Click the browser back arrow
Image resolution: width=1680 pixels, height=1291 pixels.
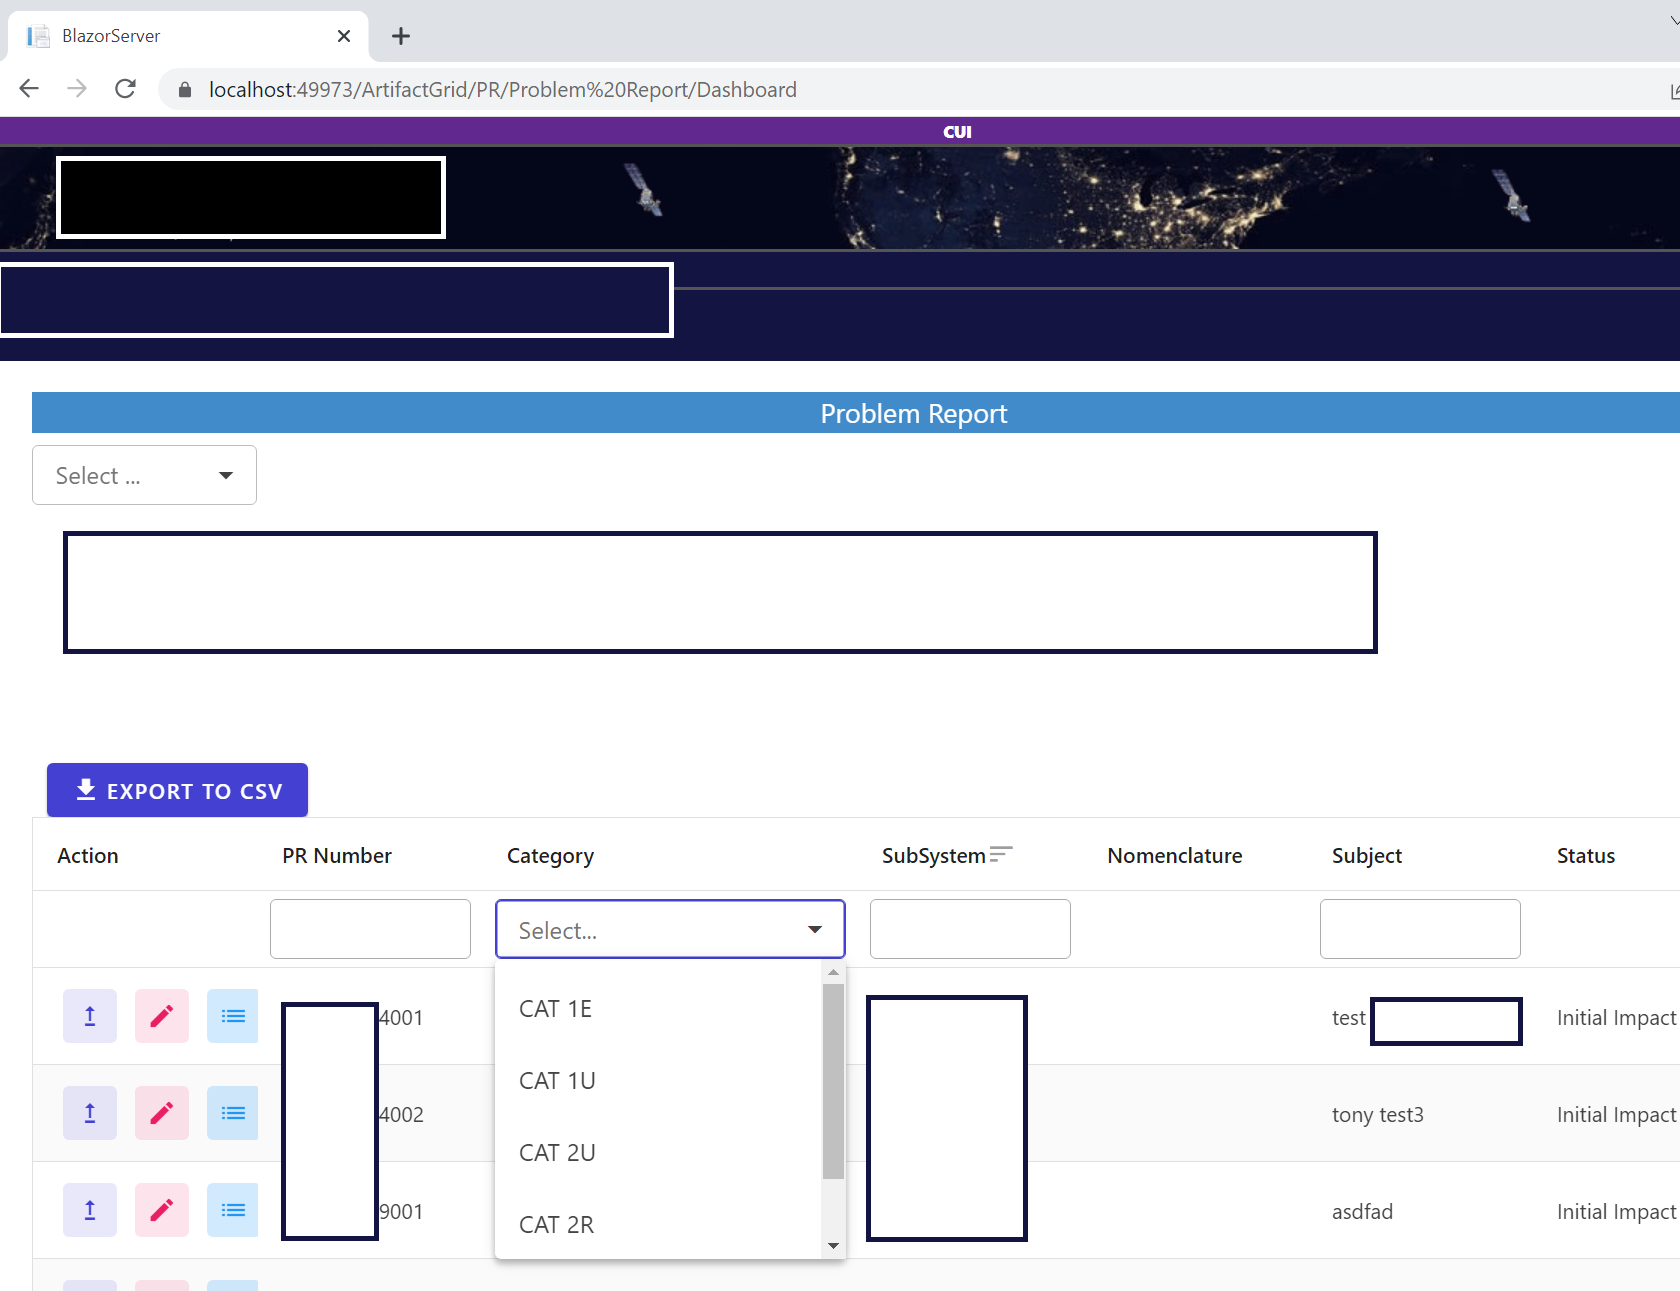click(x=28, y=88)
